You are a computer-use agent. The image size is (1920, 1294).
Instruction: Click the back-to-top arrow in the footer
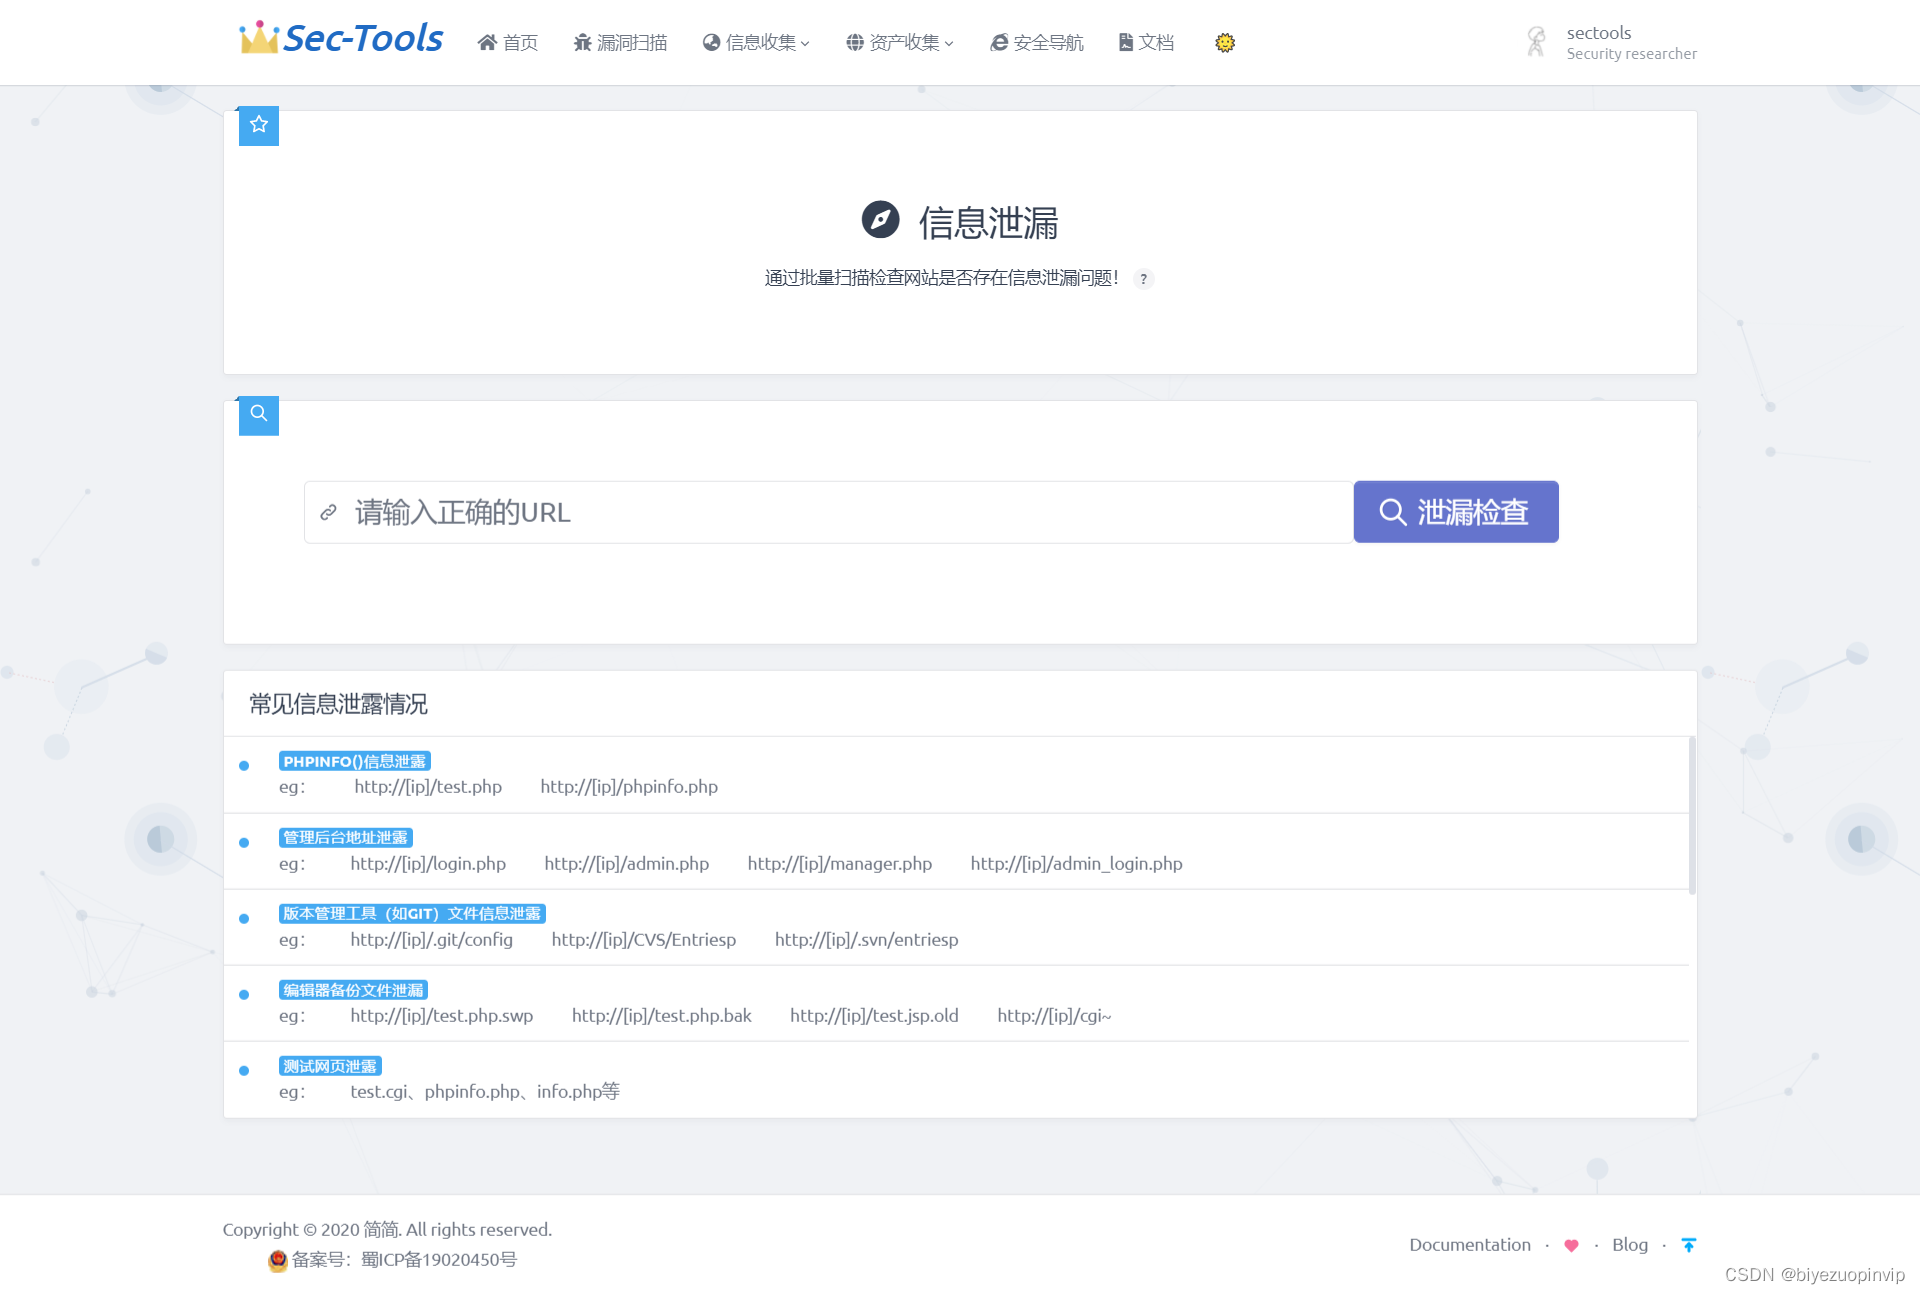coord(1689,1245)
